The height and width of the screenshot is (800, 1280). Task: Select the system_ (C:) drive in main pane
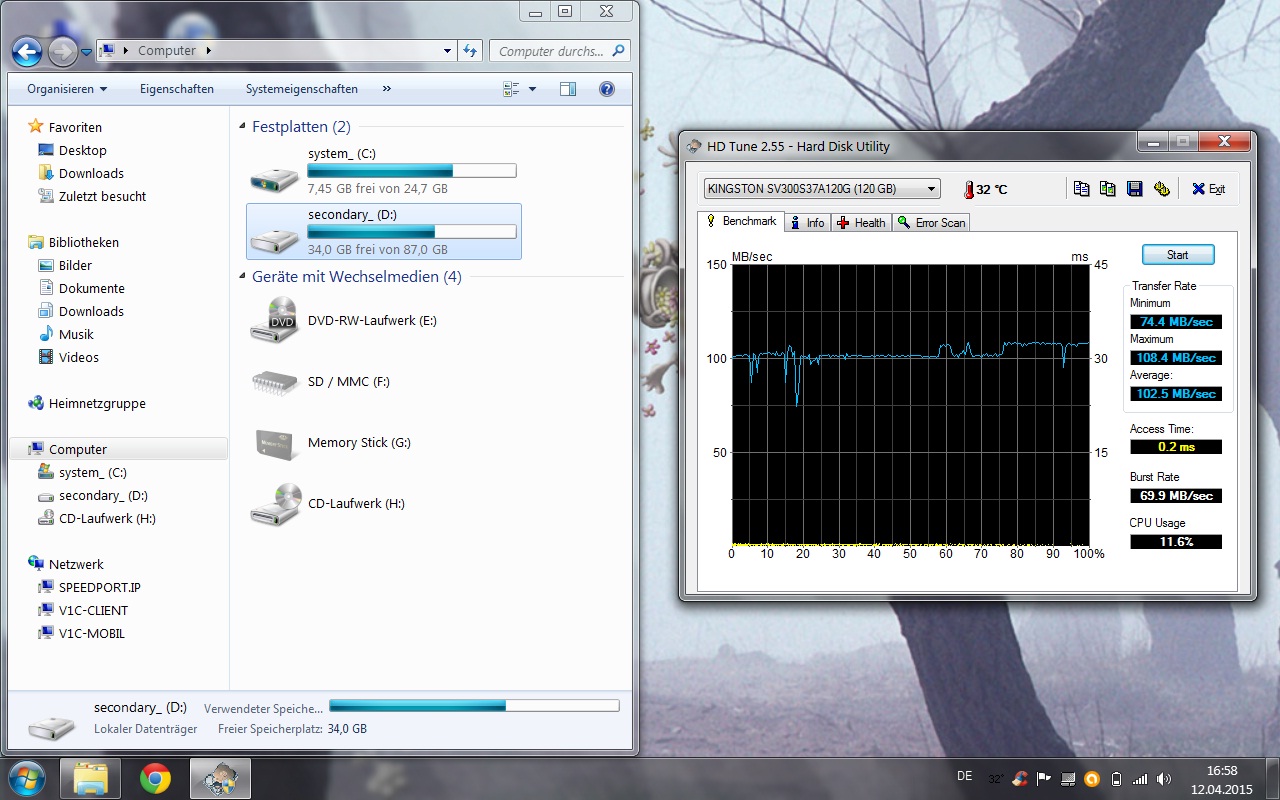tap(384, 171)
